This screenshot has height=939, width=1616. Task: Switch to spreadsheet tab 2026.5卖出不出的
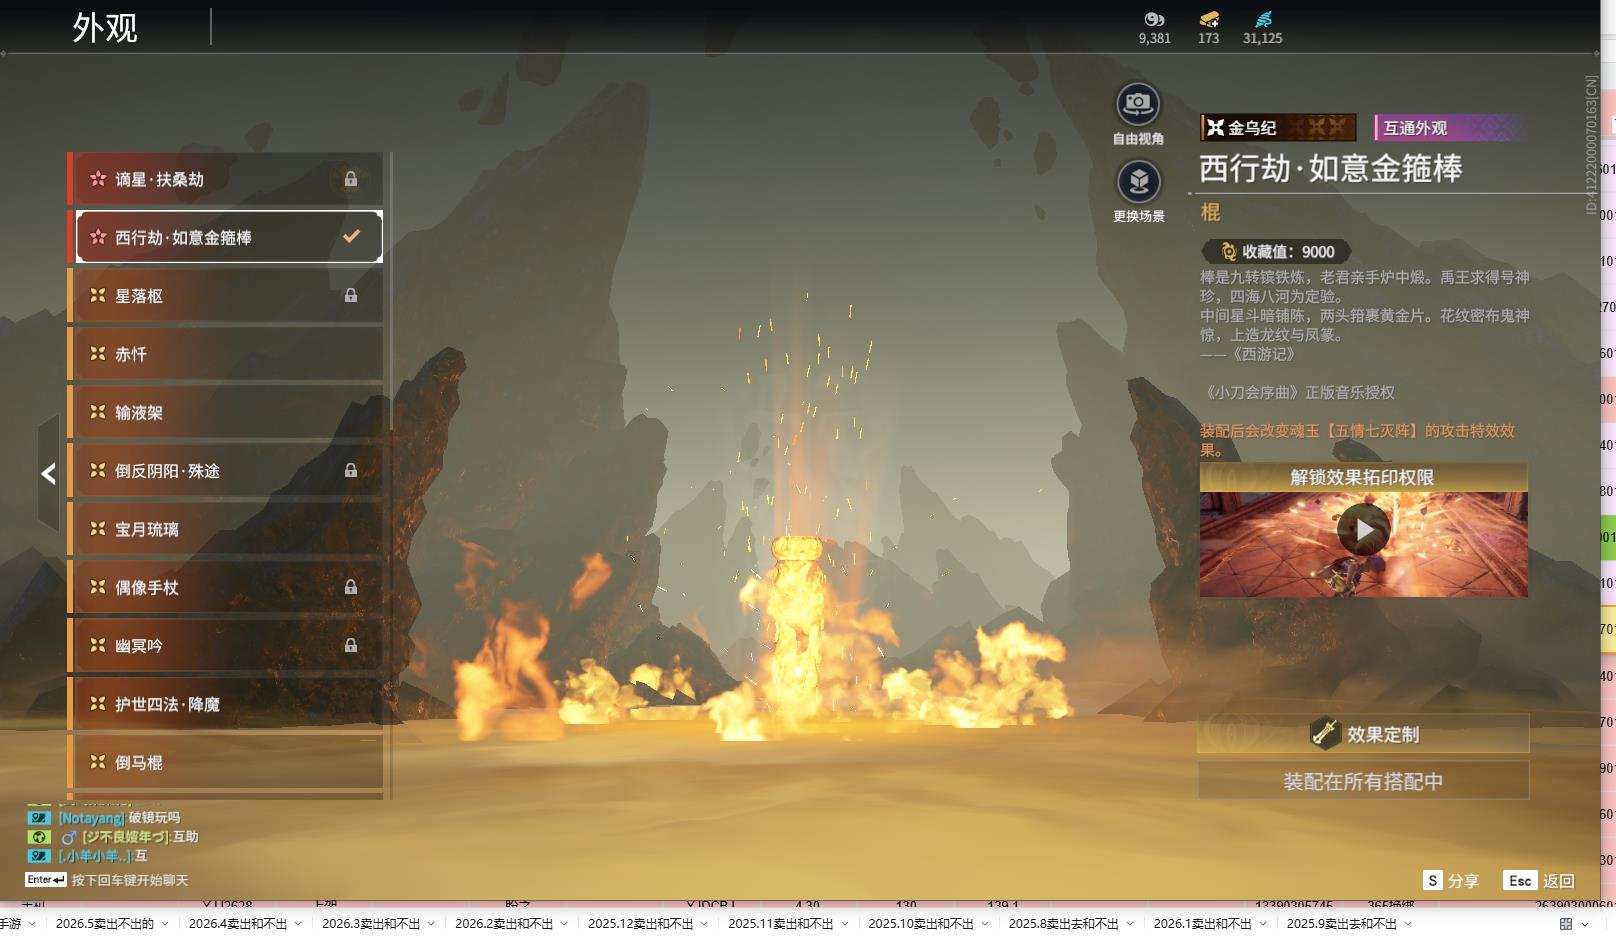[105, 924]
